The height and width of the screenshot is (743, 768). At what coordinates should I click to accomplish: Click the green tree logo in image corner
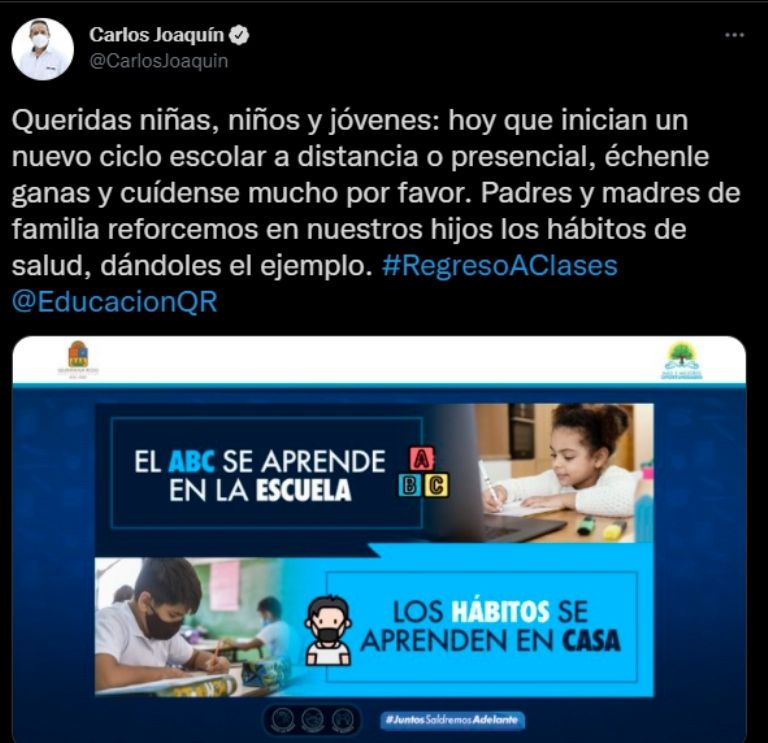tap(681, 360)
